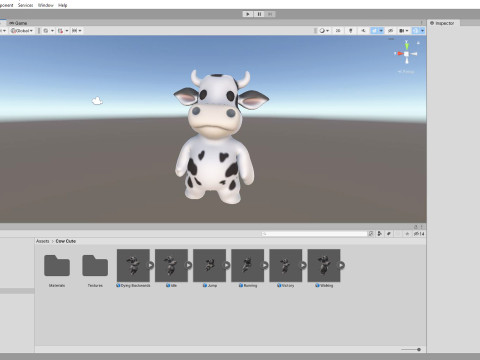Open the Global handle rotation dropdown
480x360 pixels.
click(x=22, y=30)
